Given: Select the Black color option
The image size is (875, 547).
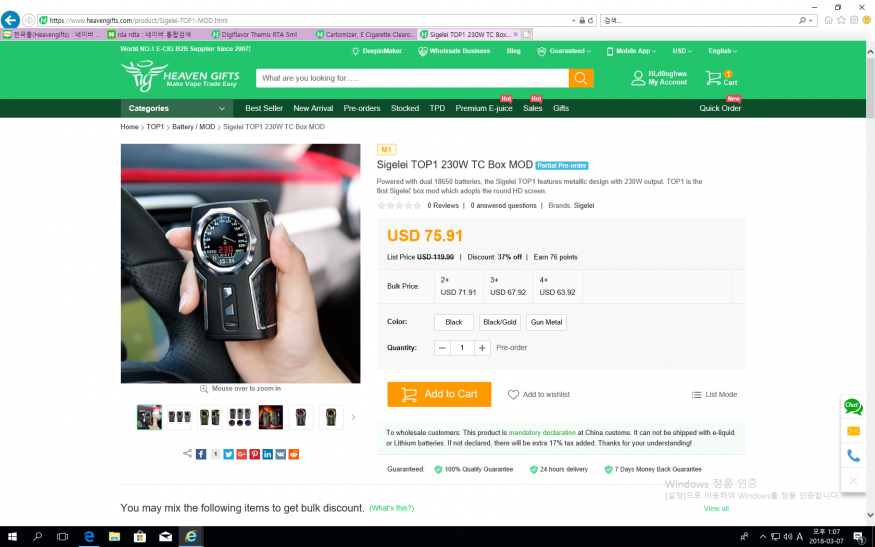Looking at the screenshot, I should coord(454,322).
